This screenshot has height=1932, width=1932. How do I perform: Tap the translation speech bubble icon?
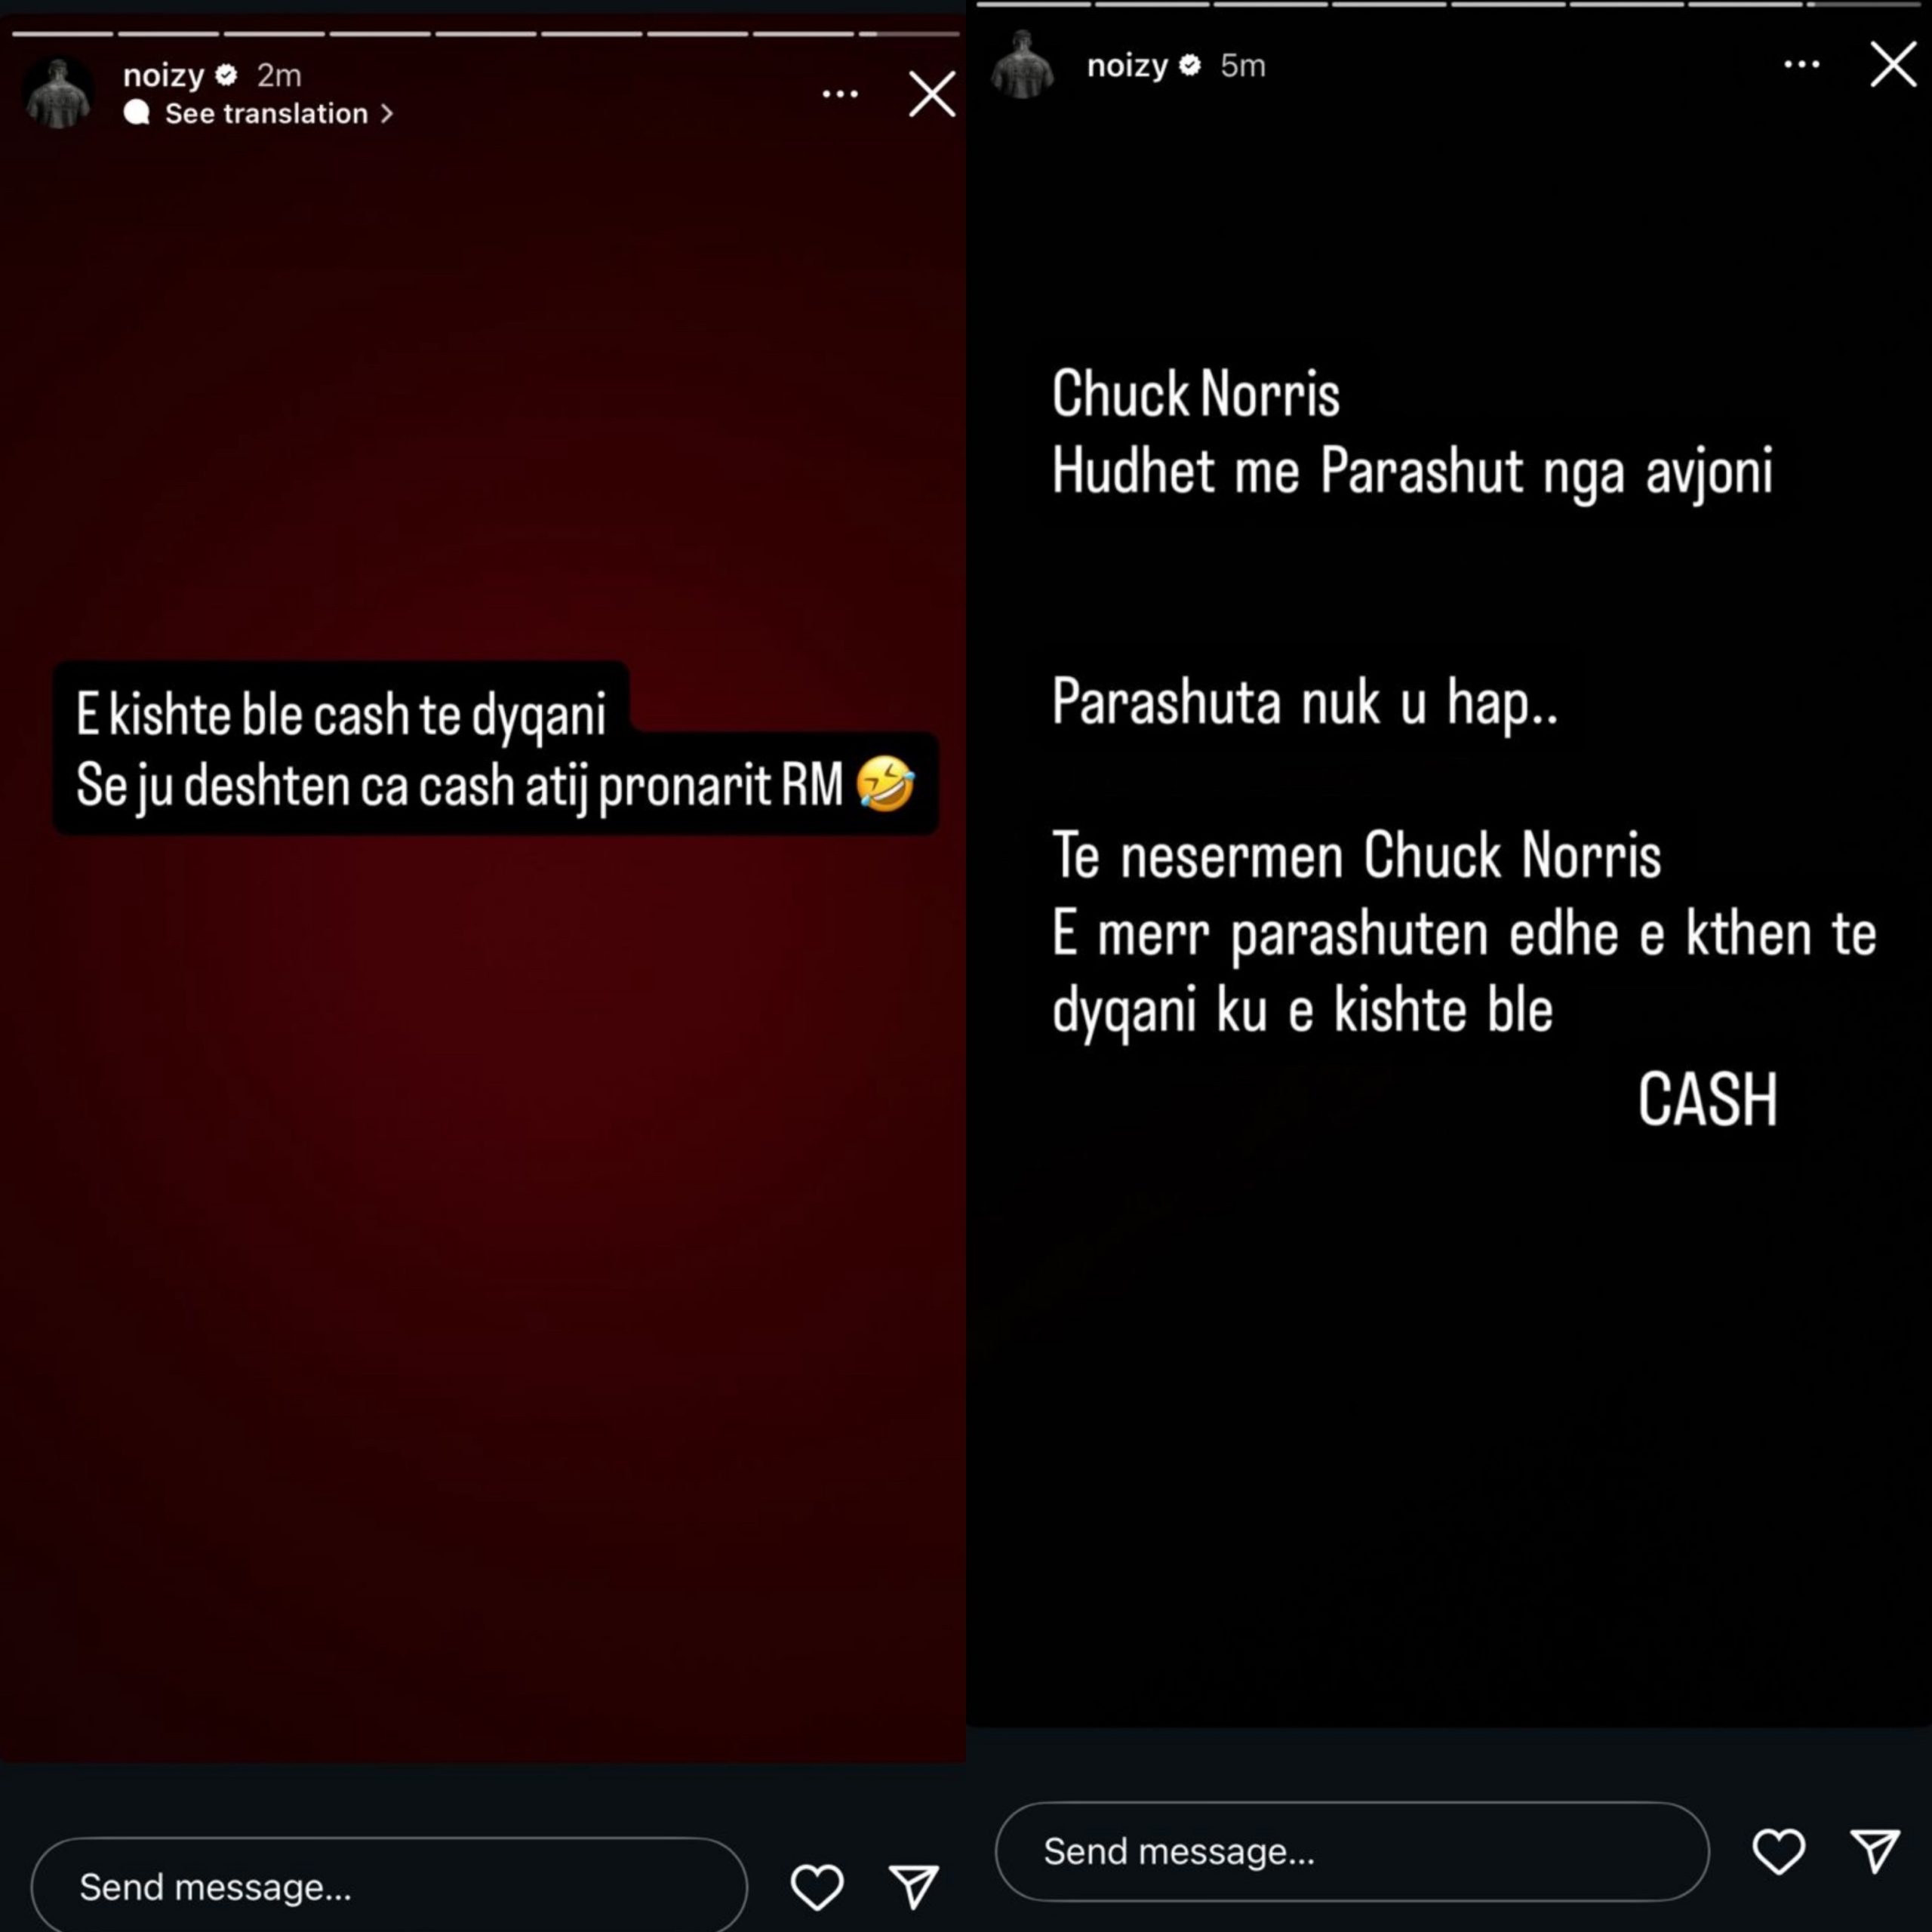pyautogui.click(x=137, y=113)
